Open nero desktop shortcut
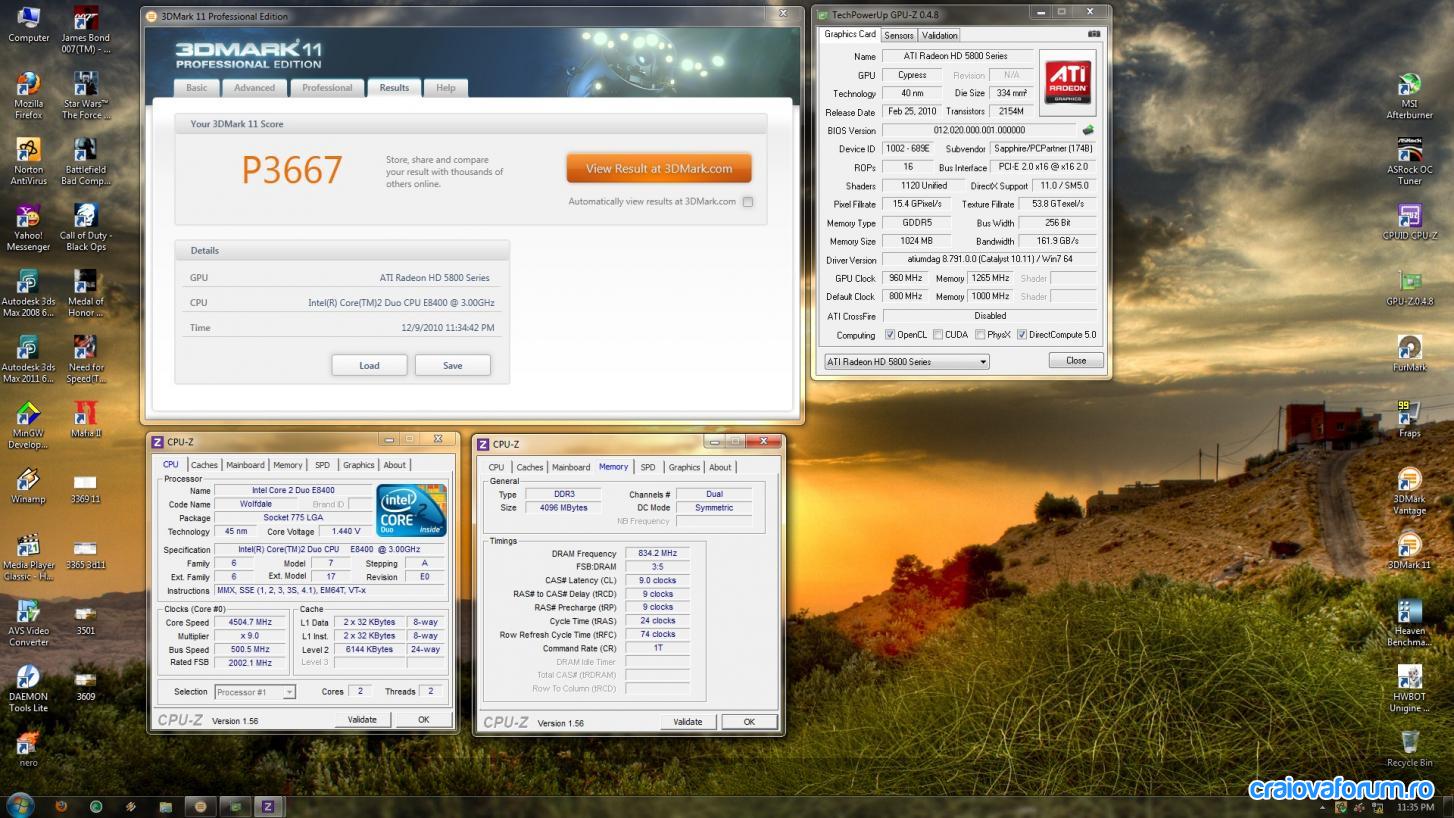Viewport: 1454px width, 818px height. [29, 750]
